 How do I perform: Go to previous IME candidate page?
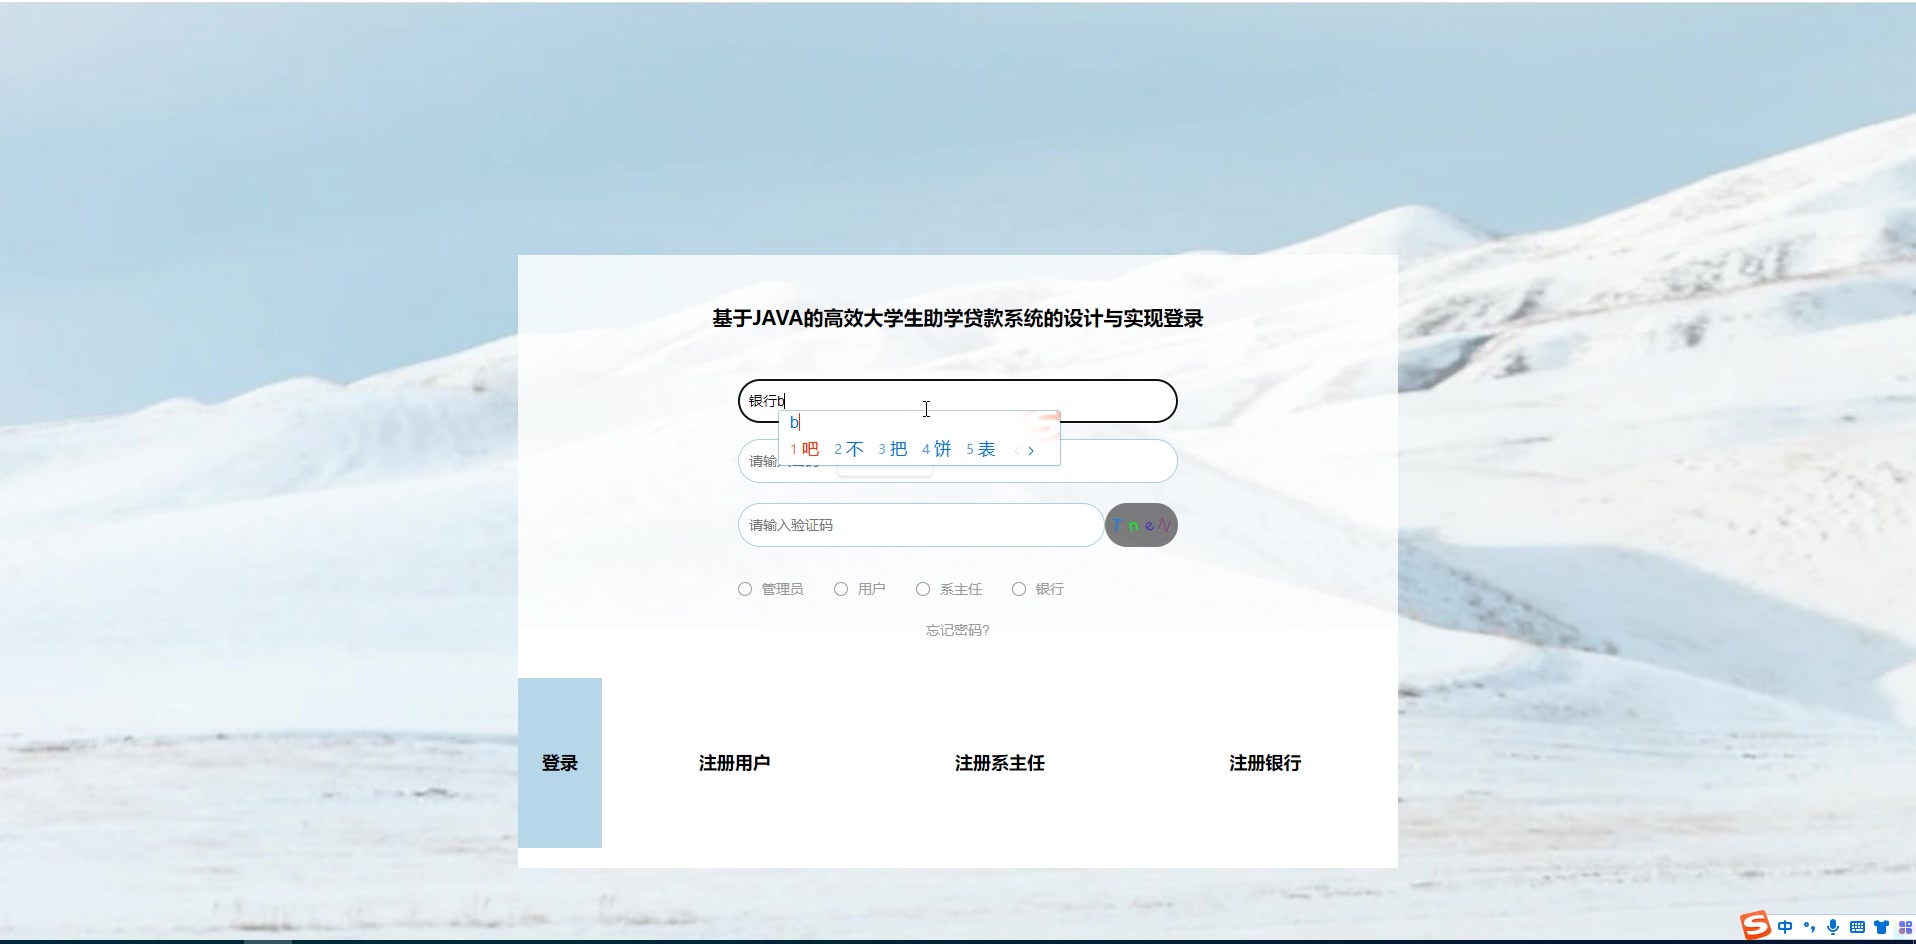[x=1017, y=450]
